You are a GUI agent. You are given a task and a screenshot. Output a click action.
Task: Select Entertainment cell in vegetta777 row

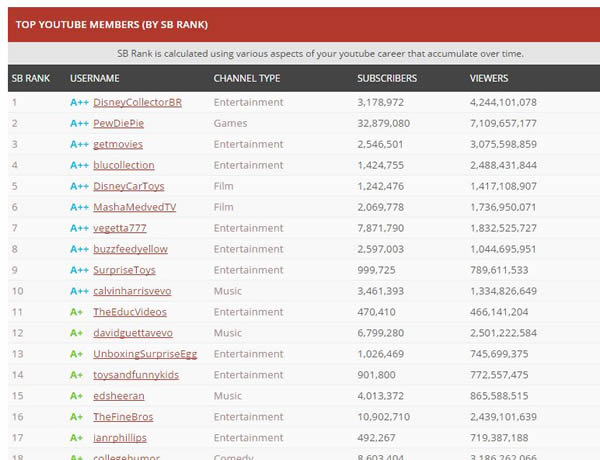point(248,228)
